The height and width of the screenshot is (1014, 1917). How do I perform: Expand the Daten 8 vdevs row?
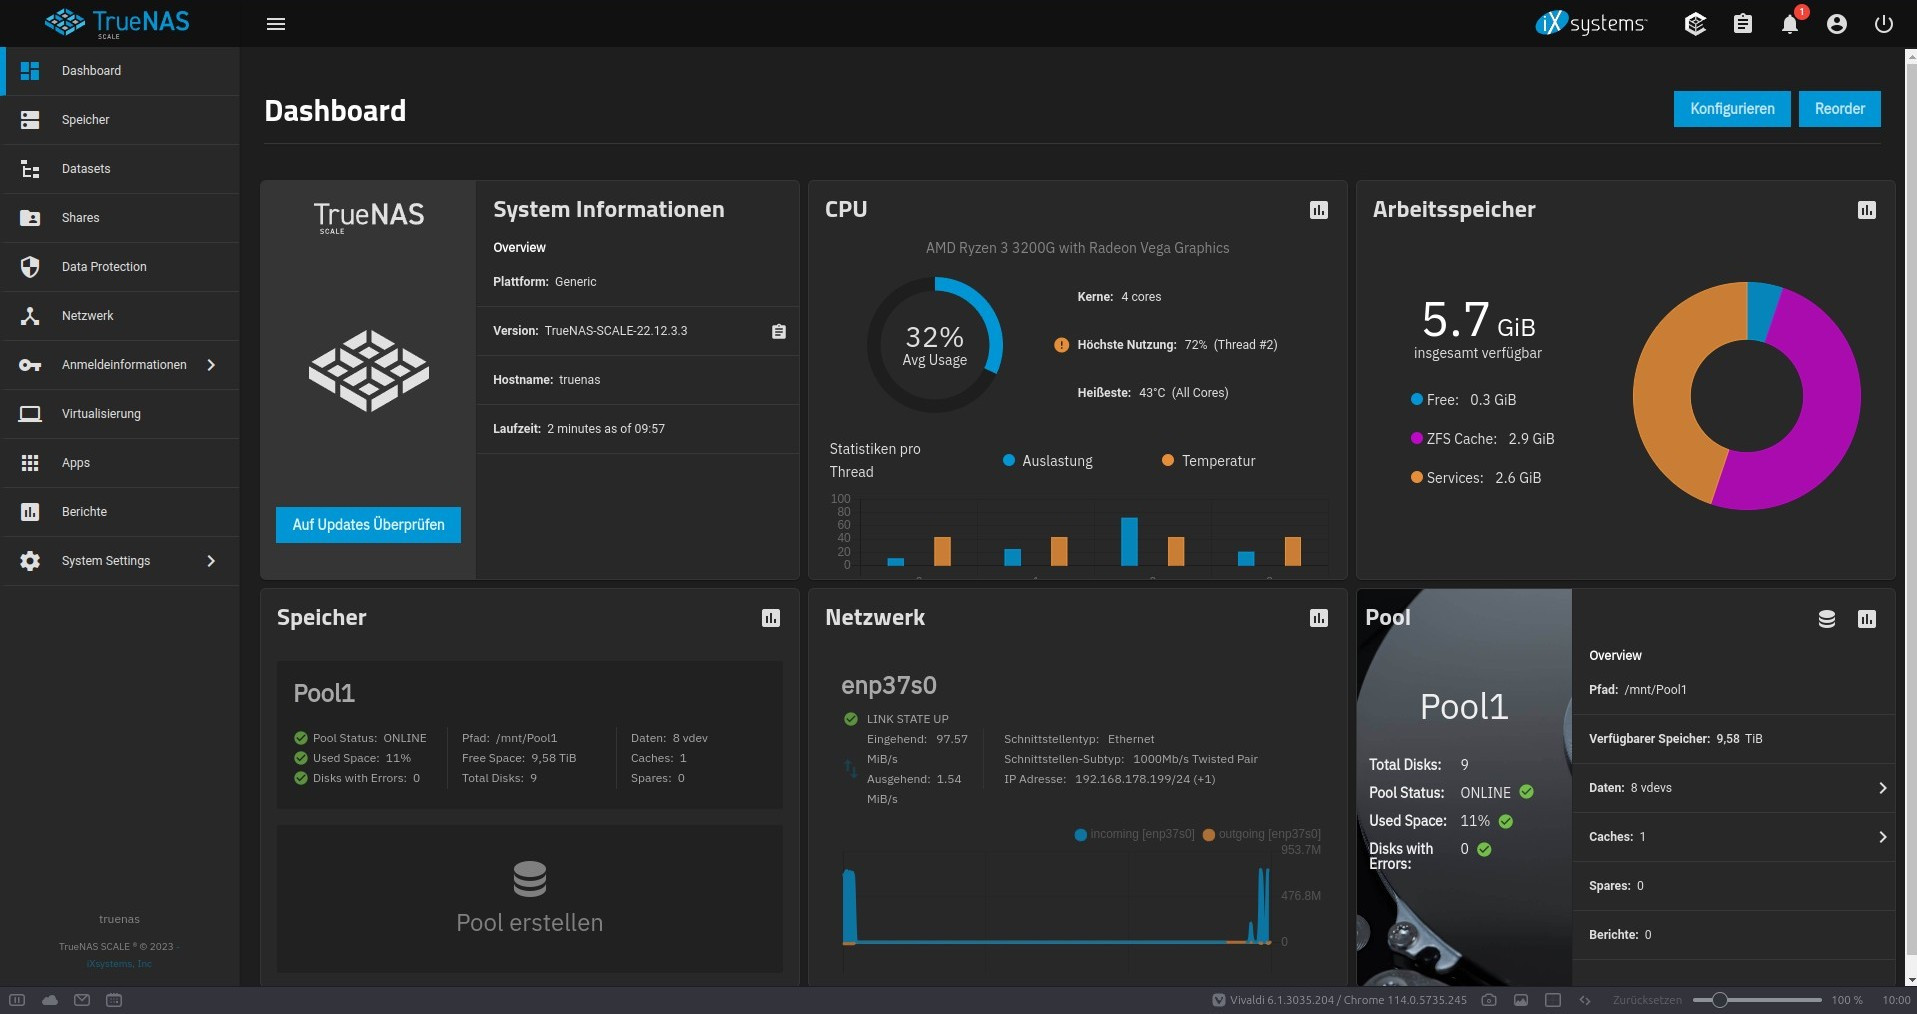pos(1882,788)
